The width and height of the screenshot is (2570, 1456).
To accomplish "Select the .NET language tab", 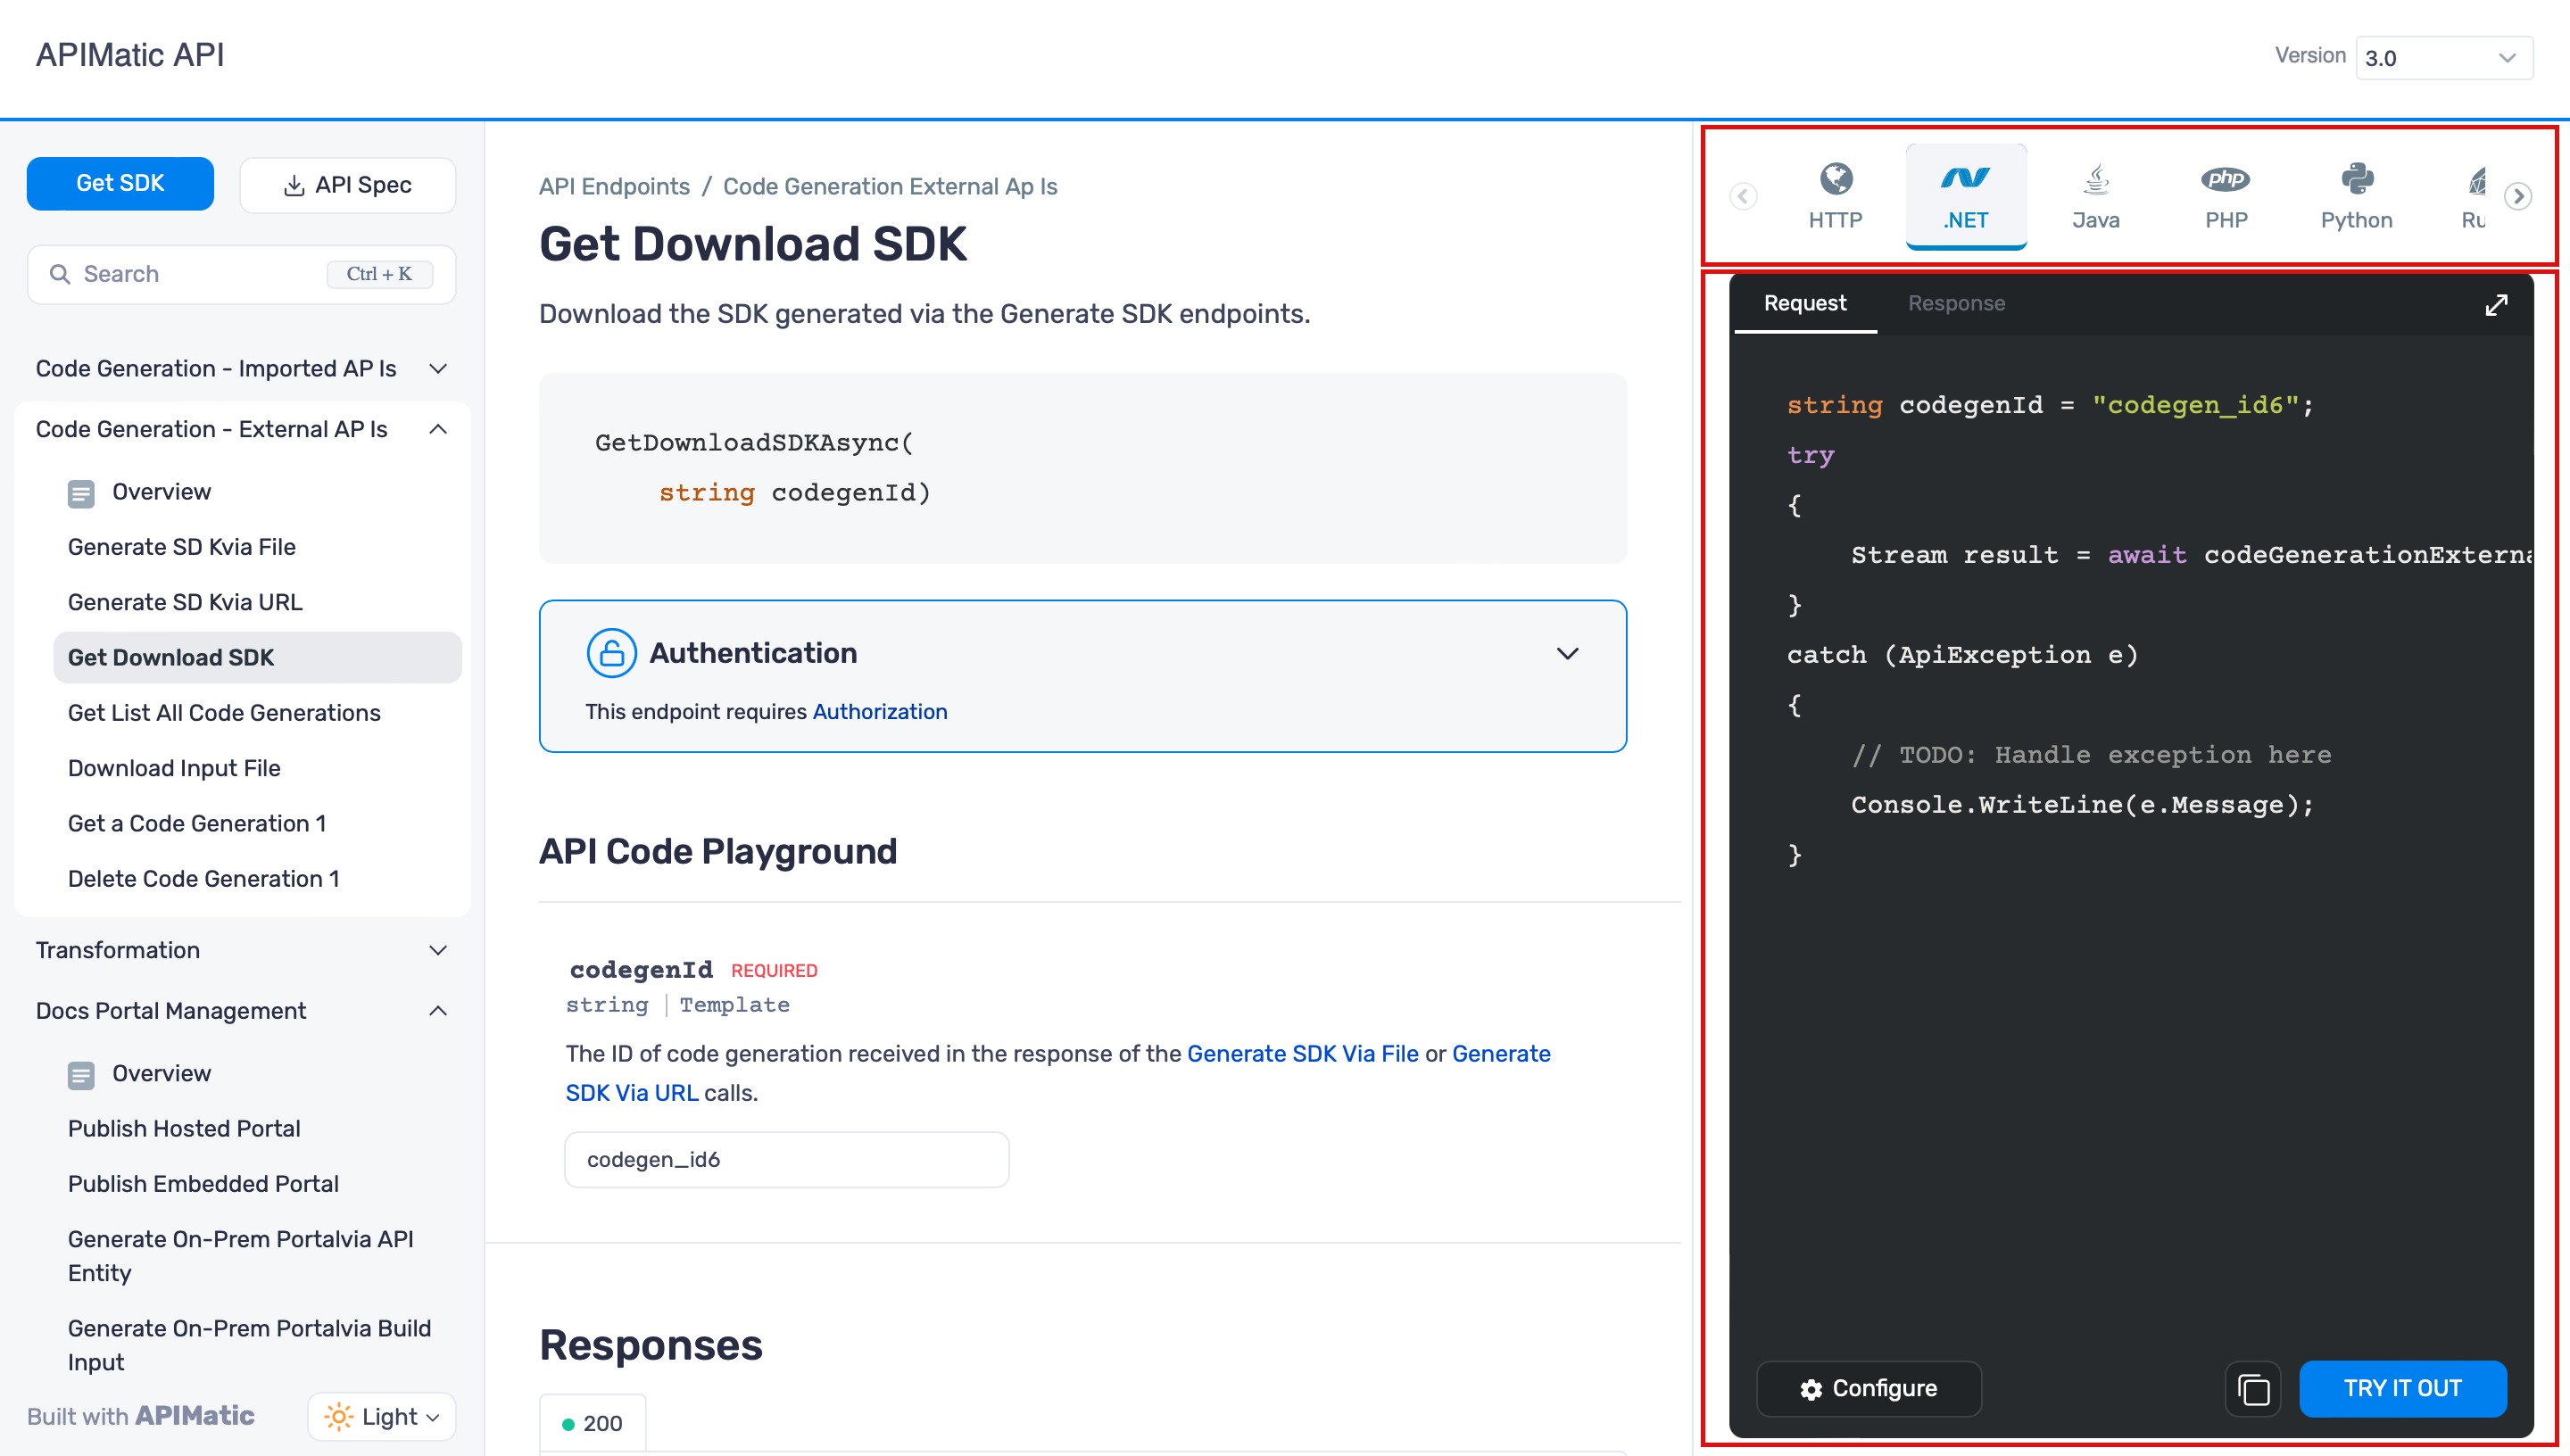I will coord(1965,196).
